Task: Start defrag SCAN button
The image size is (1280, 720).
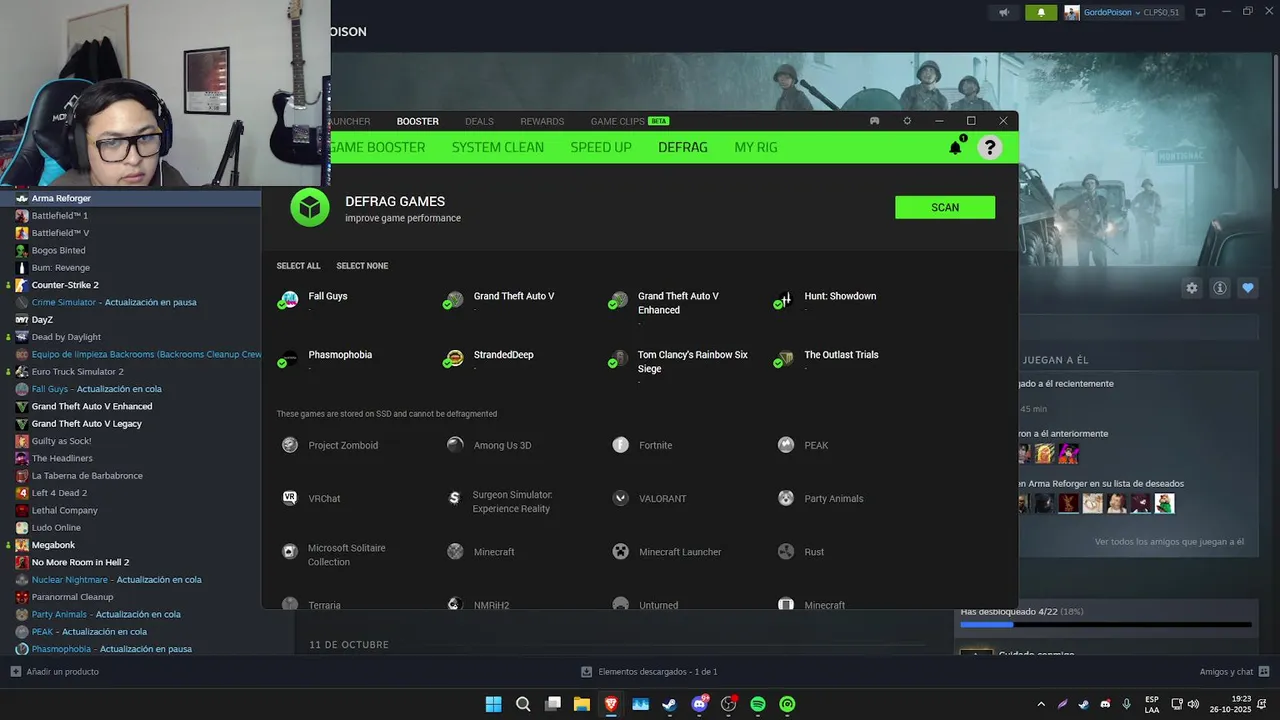Action: 945,207
